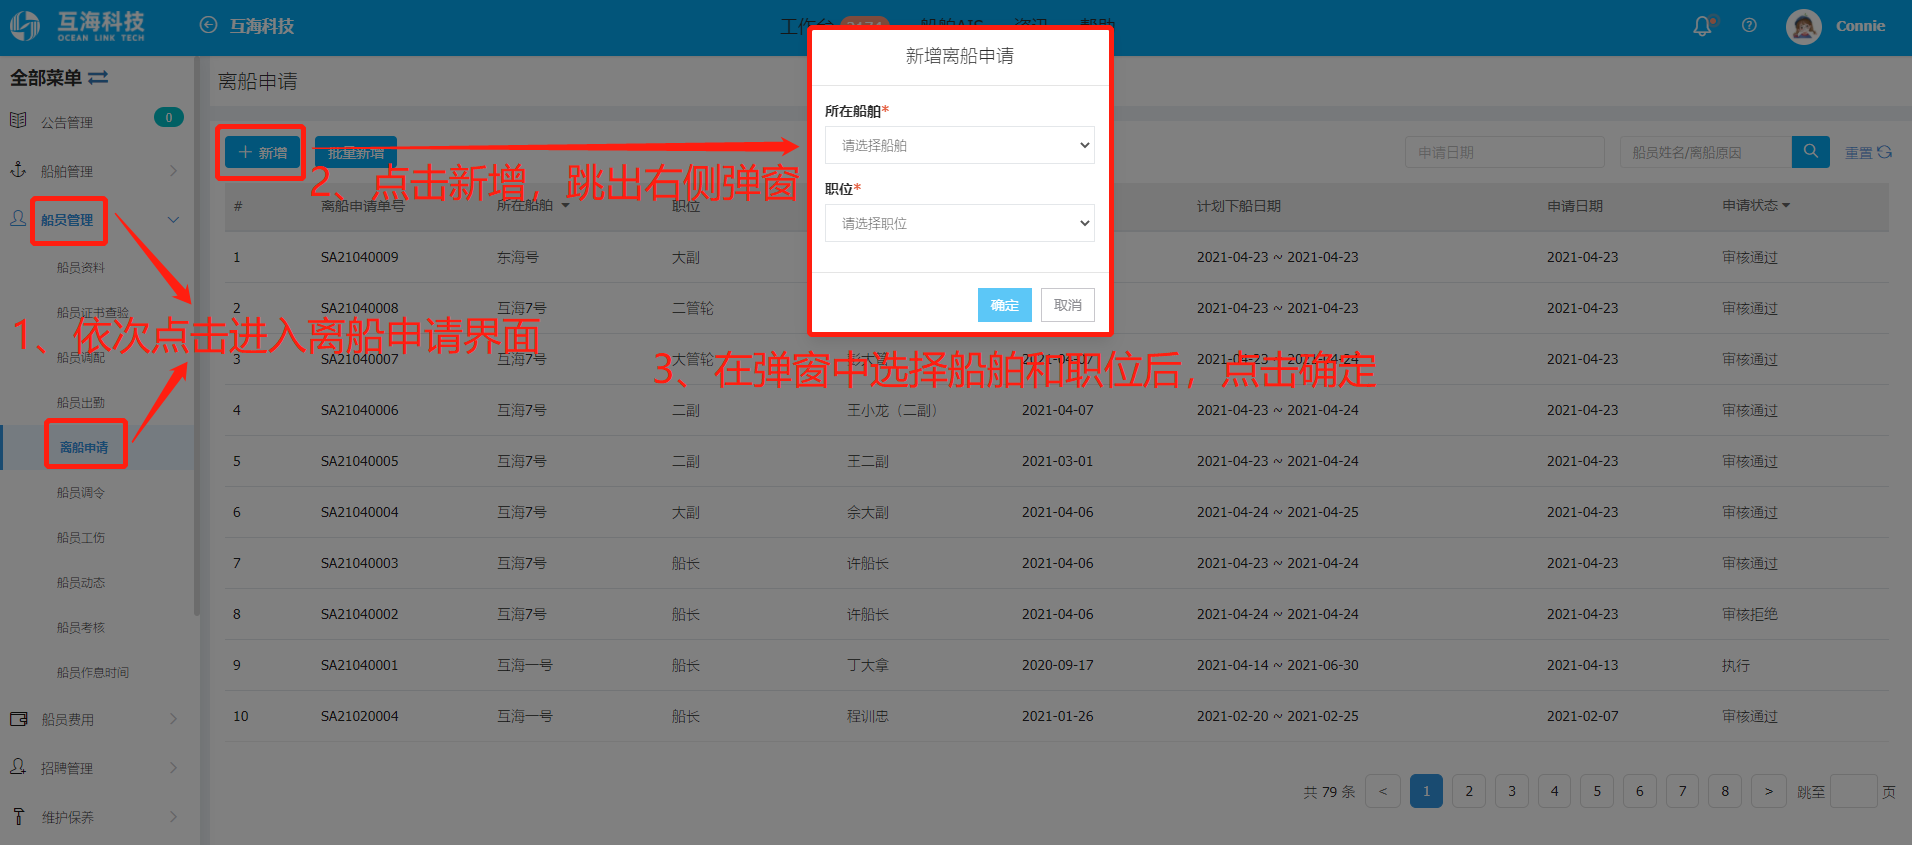Click the 确定 confirm button
Viewport: 1912px width, 845px height.
(x=1005, y=305)
